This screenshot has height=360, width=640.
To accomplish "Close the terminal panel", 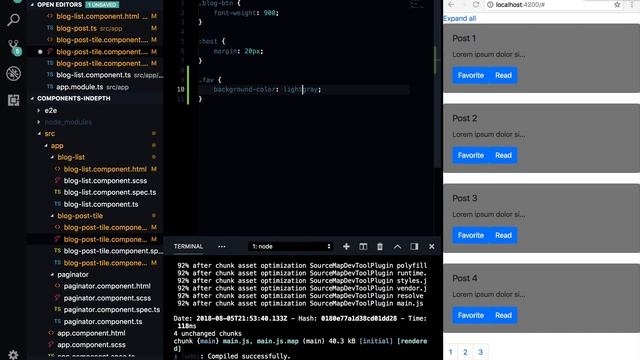I will tap(431, 247).
